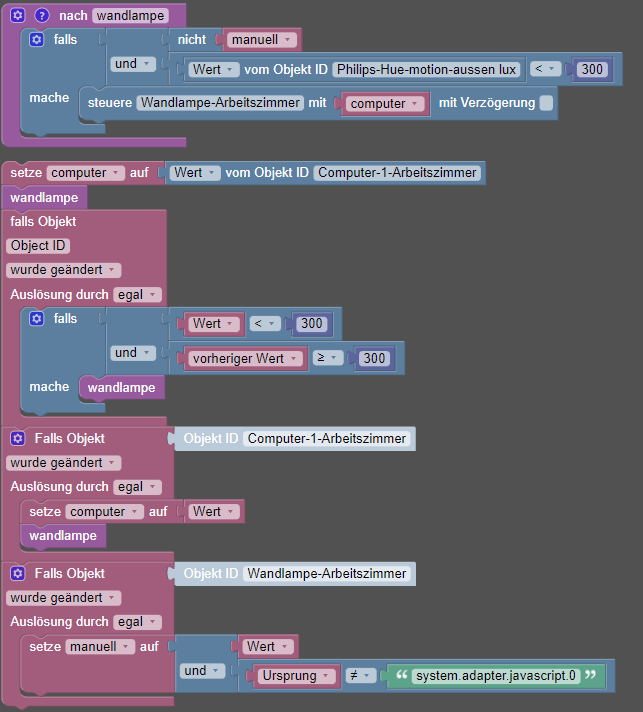Screen dimensions: 643x712
Task: Select object ID Philips-Hue-motion-aussen lux field
Action: (426, 69)
